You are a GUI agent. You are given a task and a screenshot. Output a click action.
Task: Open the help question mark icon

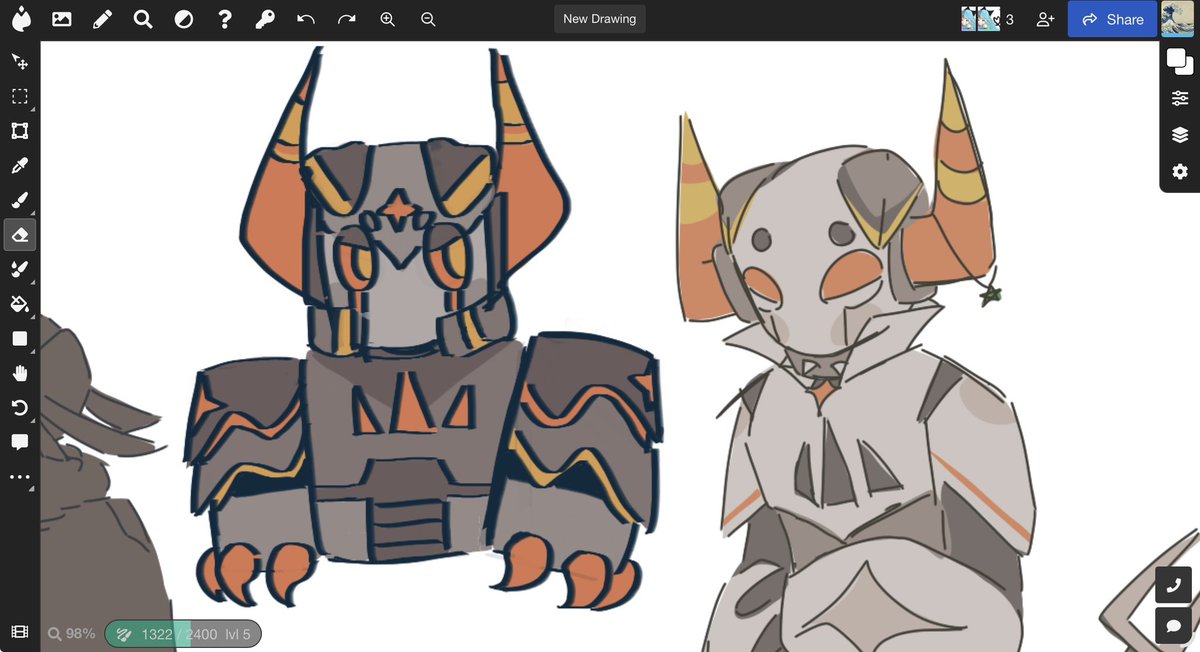click(225, 19)
